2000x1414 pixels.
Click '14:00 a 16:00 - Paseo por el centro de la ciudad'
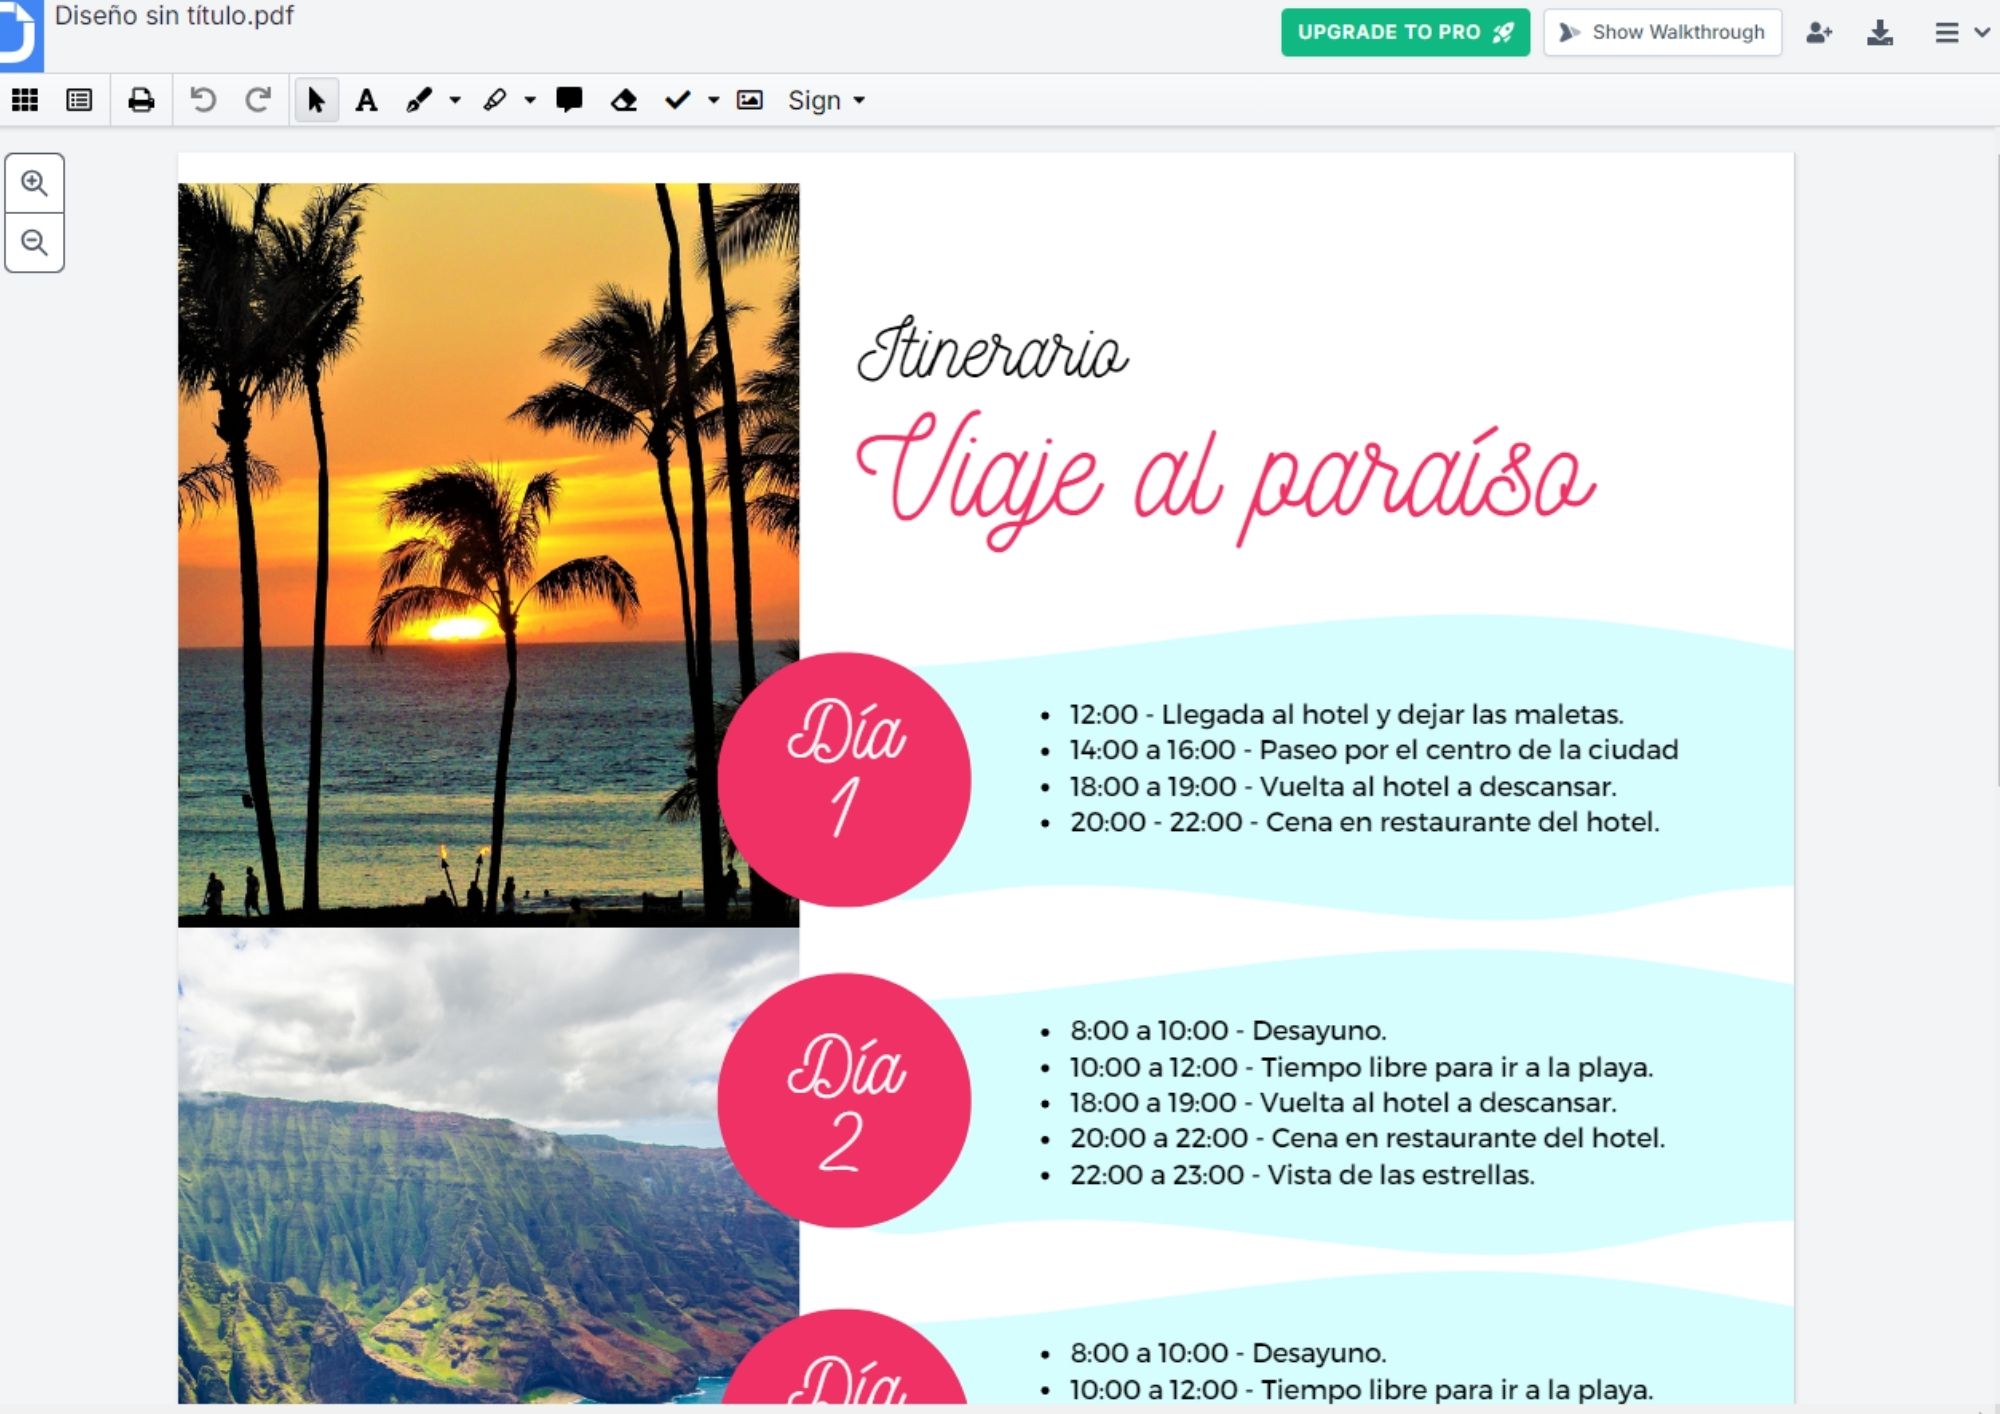[1374, 750]
